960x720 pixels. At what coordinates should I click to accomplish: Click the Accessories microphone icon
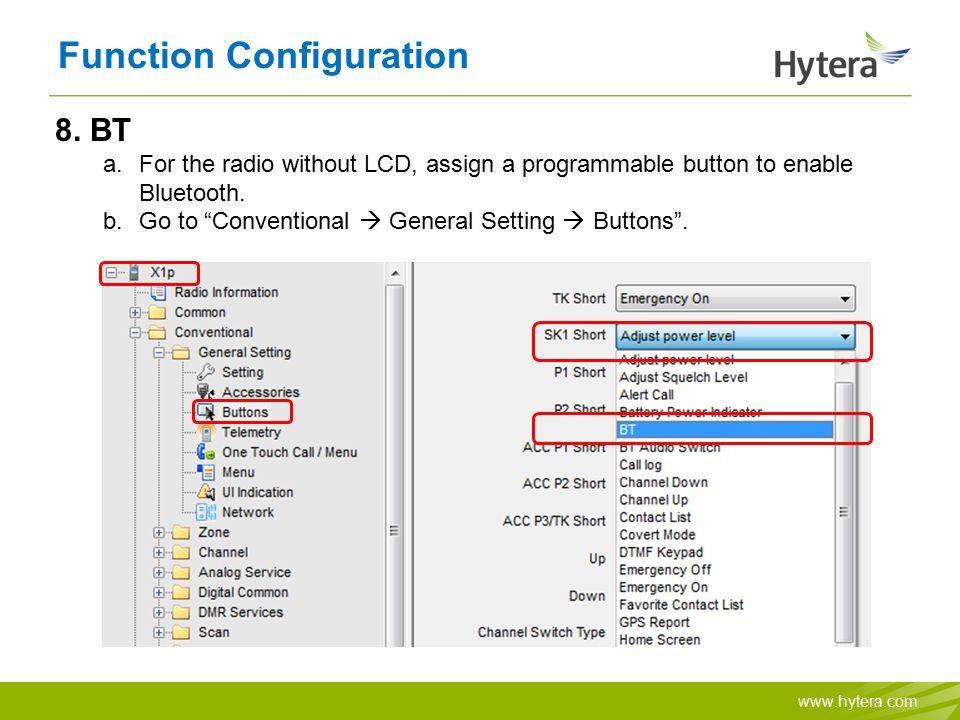(206, 392)
